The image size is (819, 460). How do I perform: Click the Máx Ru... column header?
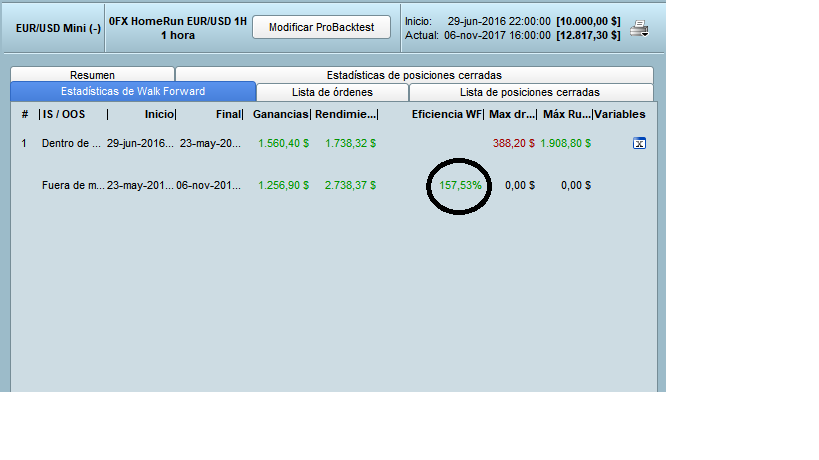click(x=567, y=114)
